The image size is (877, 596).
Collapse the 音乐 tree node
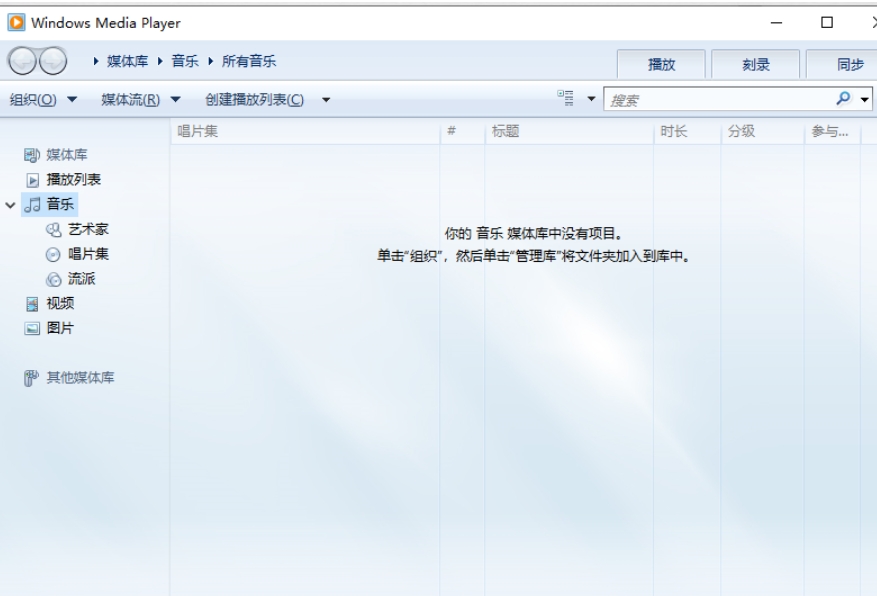[x=10, y=205]
